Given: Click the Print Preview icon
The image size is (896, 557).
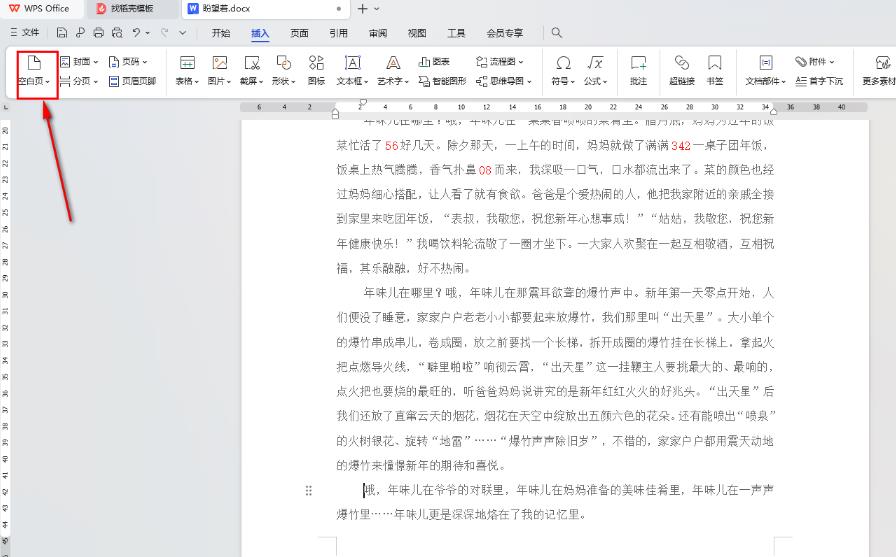Looking at the screenshot, I should pyautogui.click(x=117, y=33).
